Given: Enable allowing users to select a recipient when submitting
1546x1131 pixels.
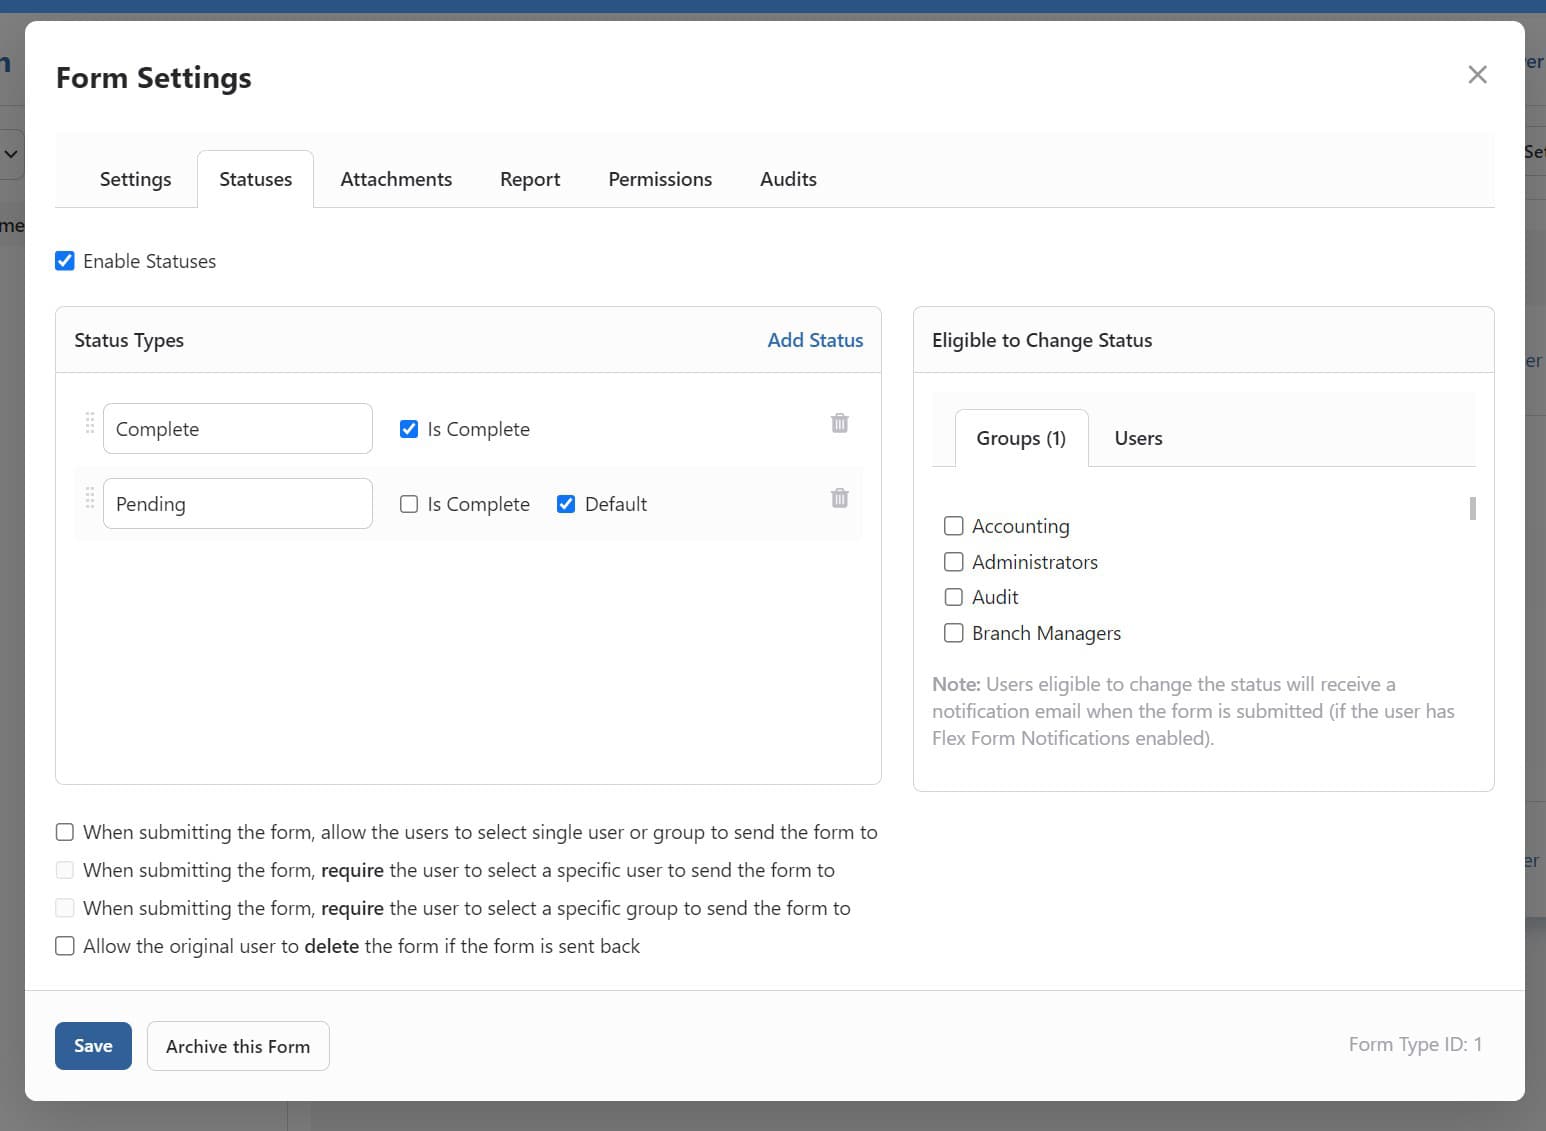Looking at the screenshot, I should click(x=64, y=831).
